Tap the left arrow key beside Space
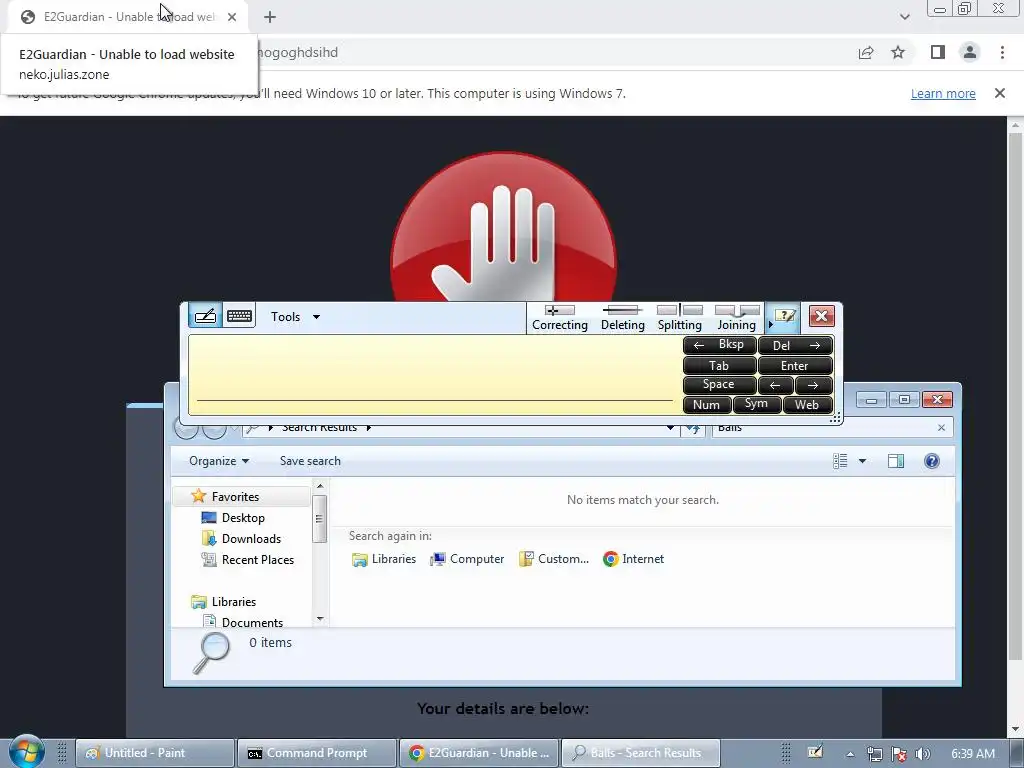Screen dimensions: 1024x768 (x=775, y=385)
